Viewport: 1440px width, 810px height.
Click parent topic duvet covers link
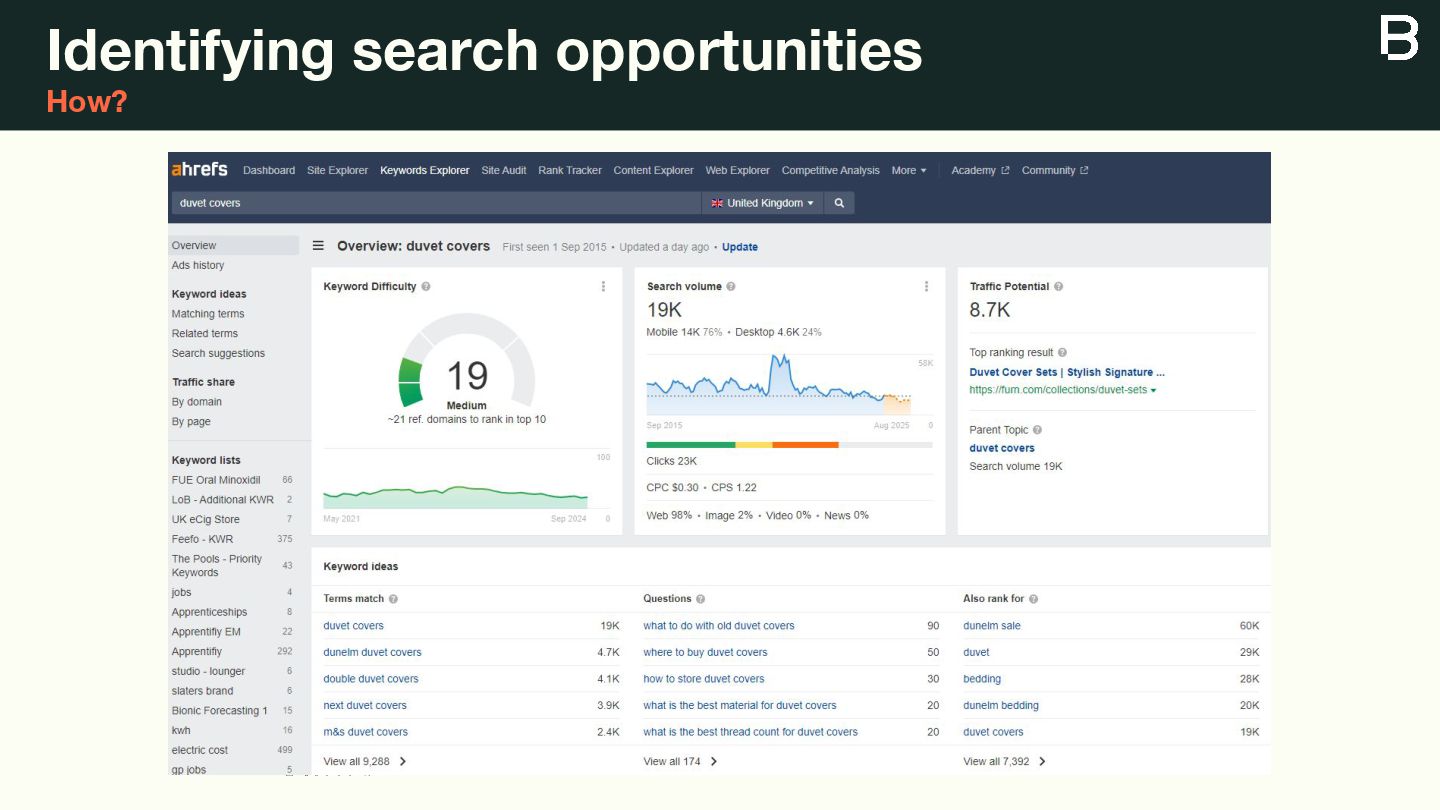1002,449
